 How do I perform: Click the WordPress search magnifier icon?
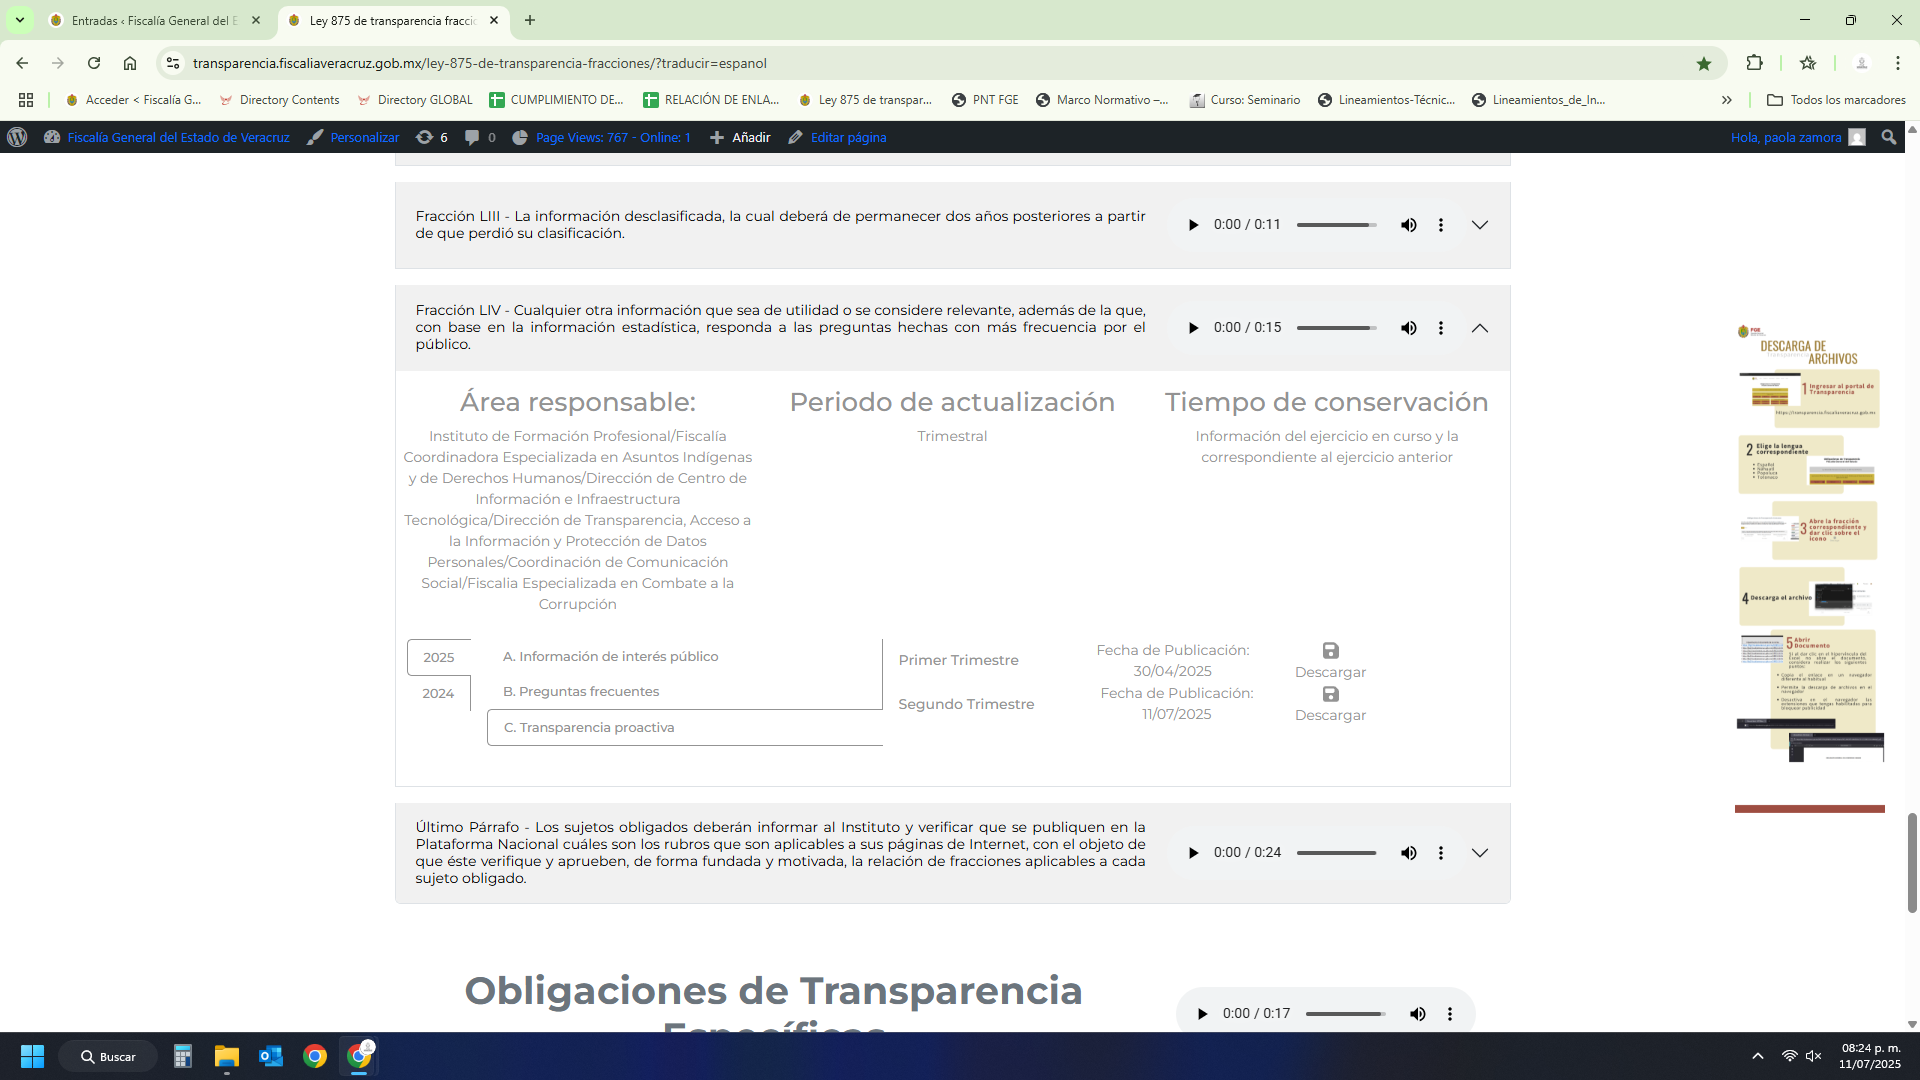tap(1888, 137)
